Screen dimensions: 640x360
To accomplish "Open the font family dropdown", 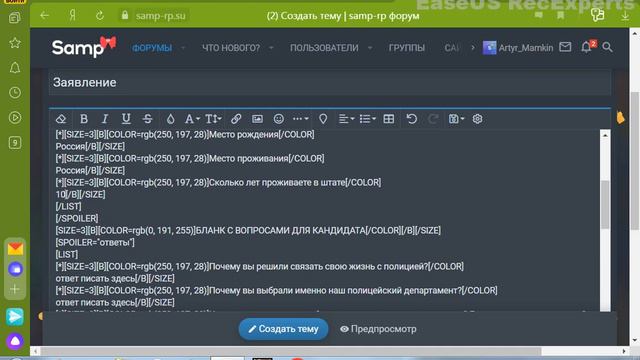I will (191, 119).
